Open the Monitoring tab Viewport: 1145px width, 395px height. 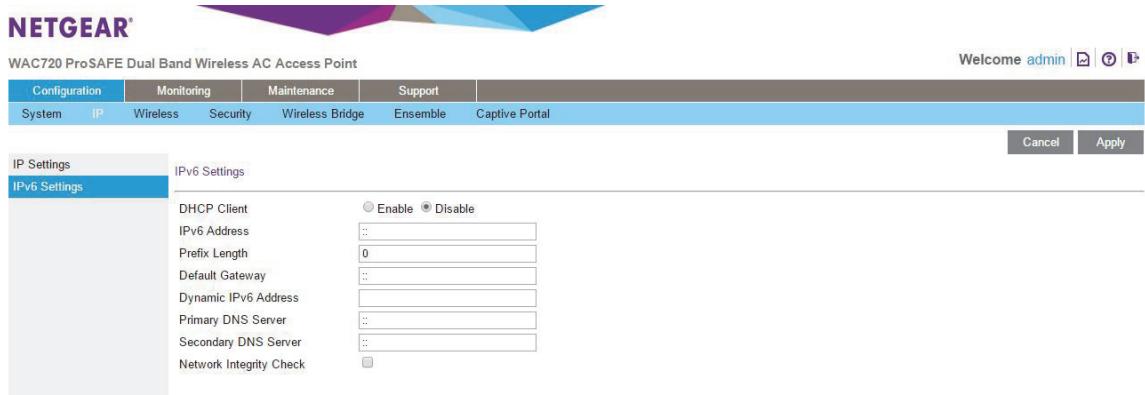[183, 91]
